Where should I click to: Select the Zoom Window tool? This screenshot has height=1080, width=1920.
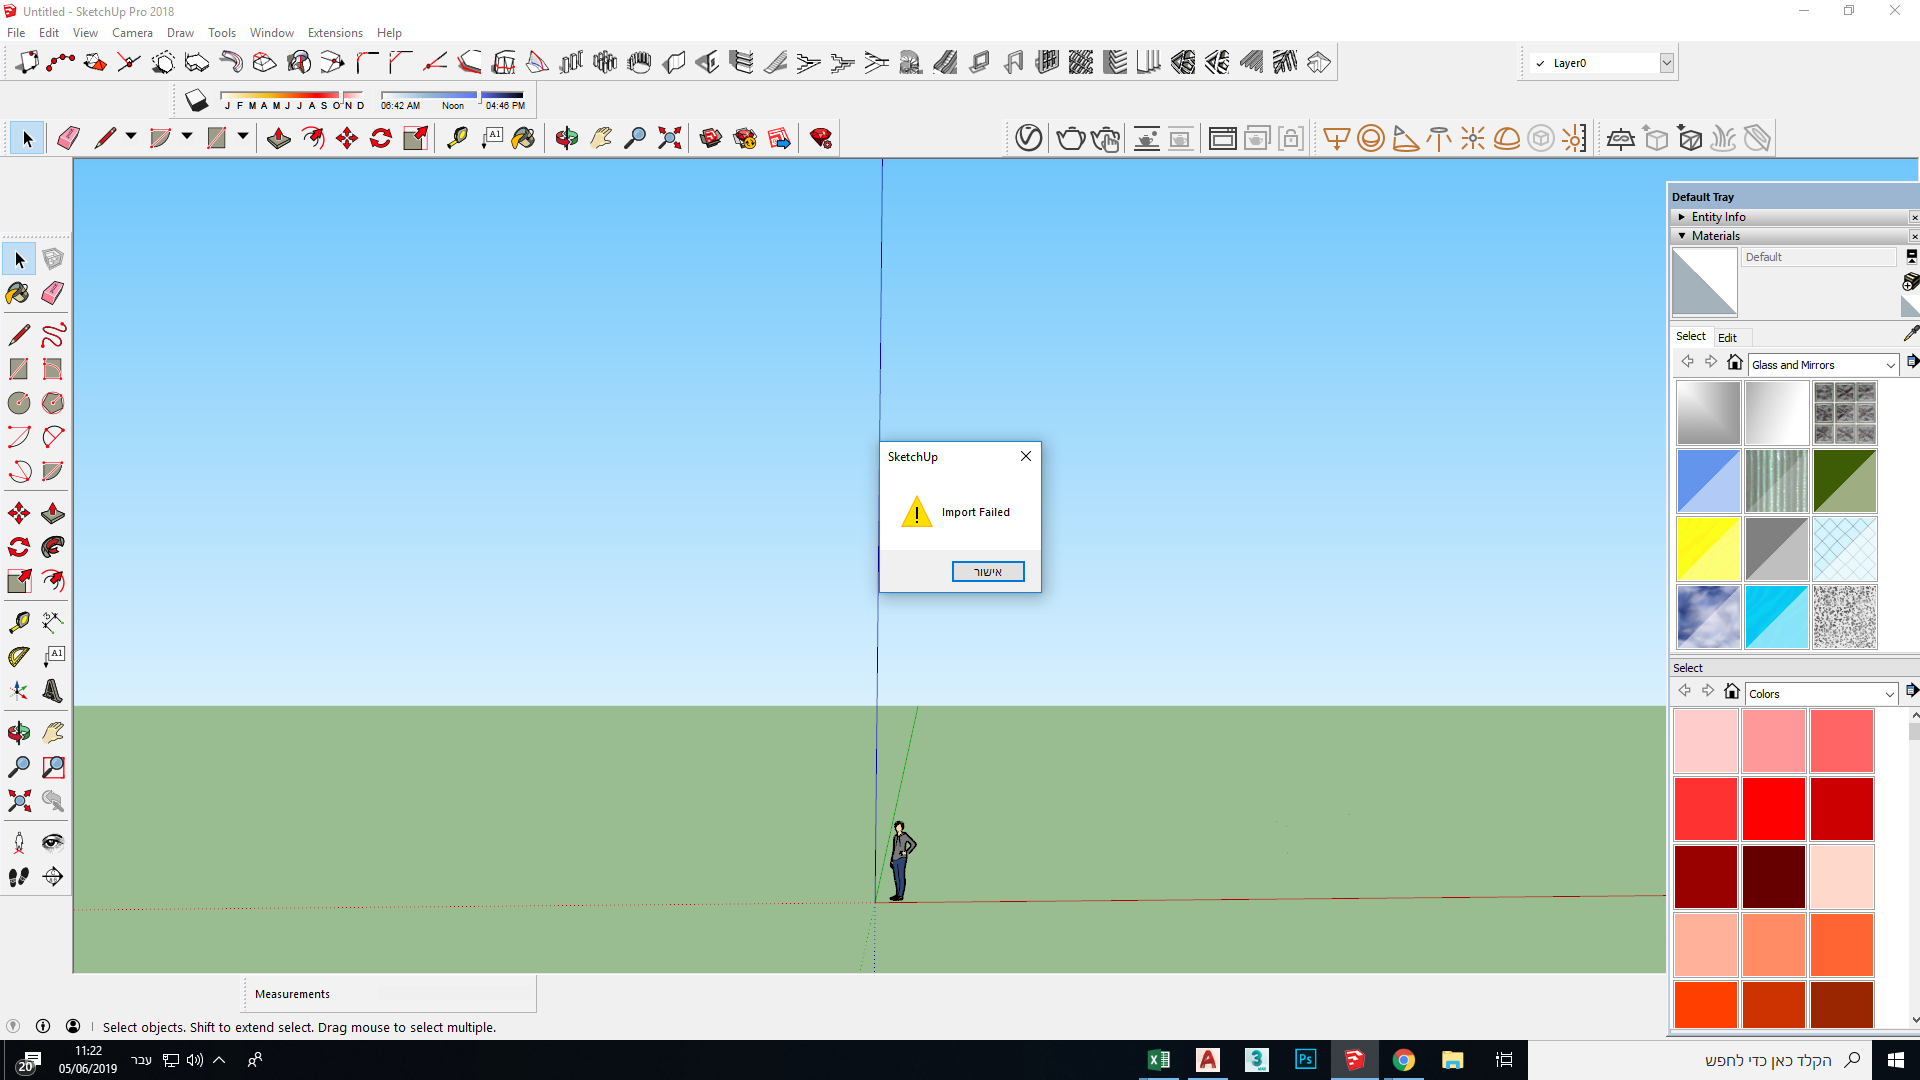pyautogui.click(x=51, y=767)
